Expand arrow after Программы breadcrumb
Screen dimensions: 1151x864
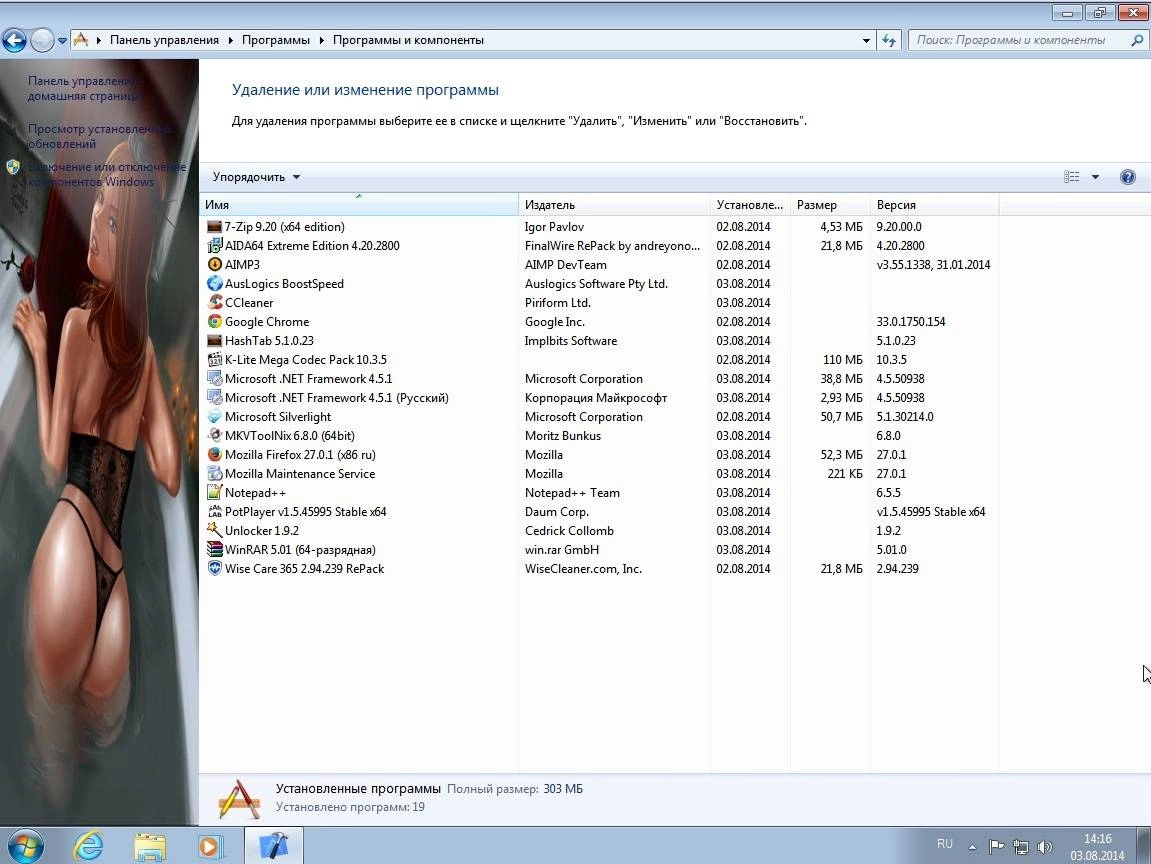(322, 40)
